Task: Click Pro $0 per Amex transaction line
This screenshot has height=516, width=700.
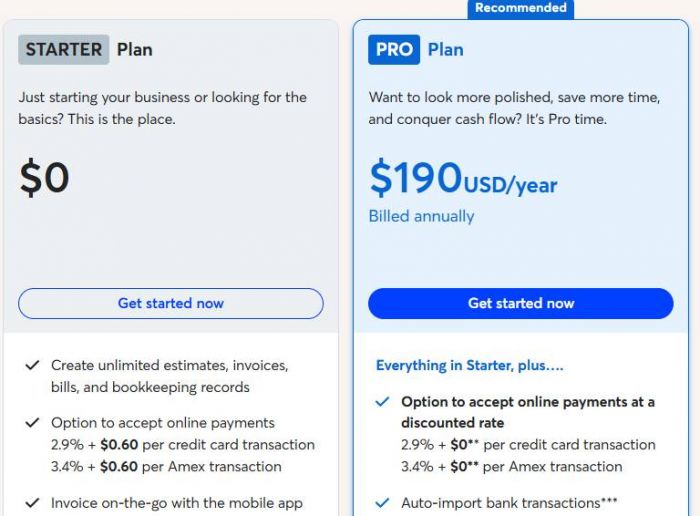Action: pos(511,466)
